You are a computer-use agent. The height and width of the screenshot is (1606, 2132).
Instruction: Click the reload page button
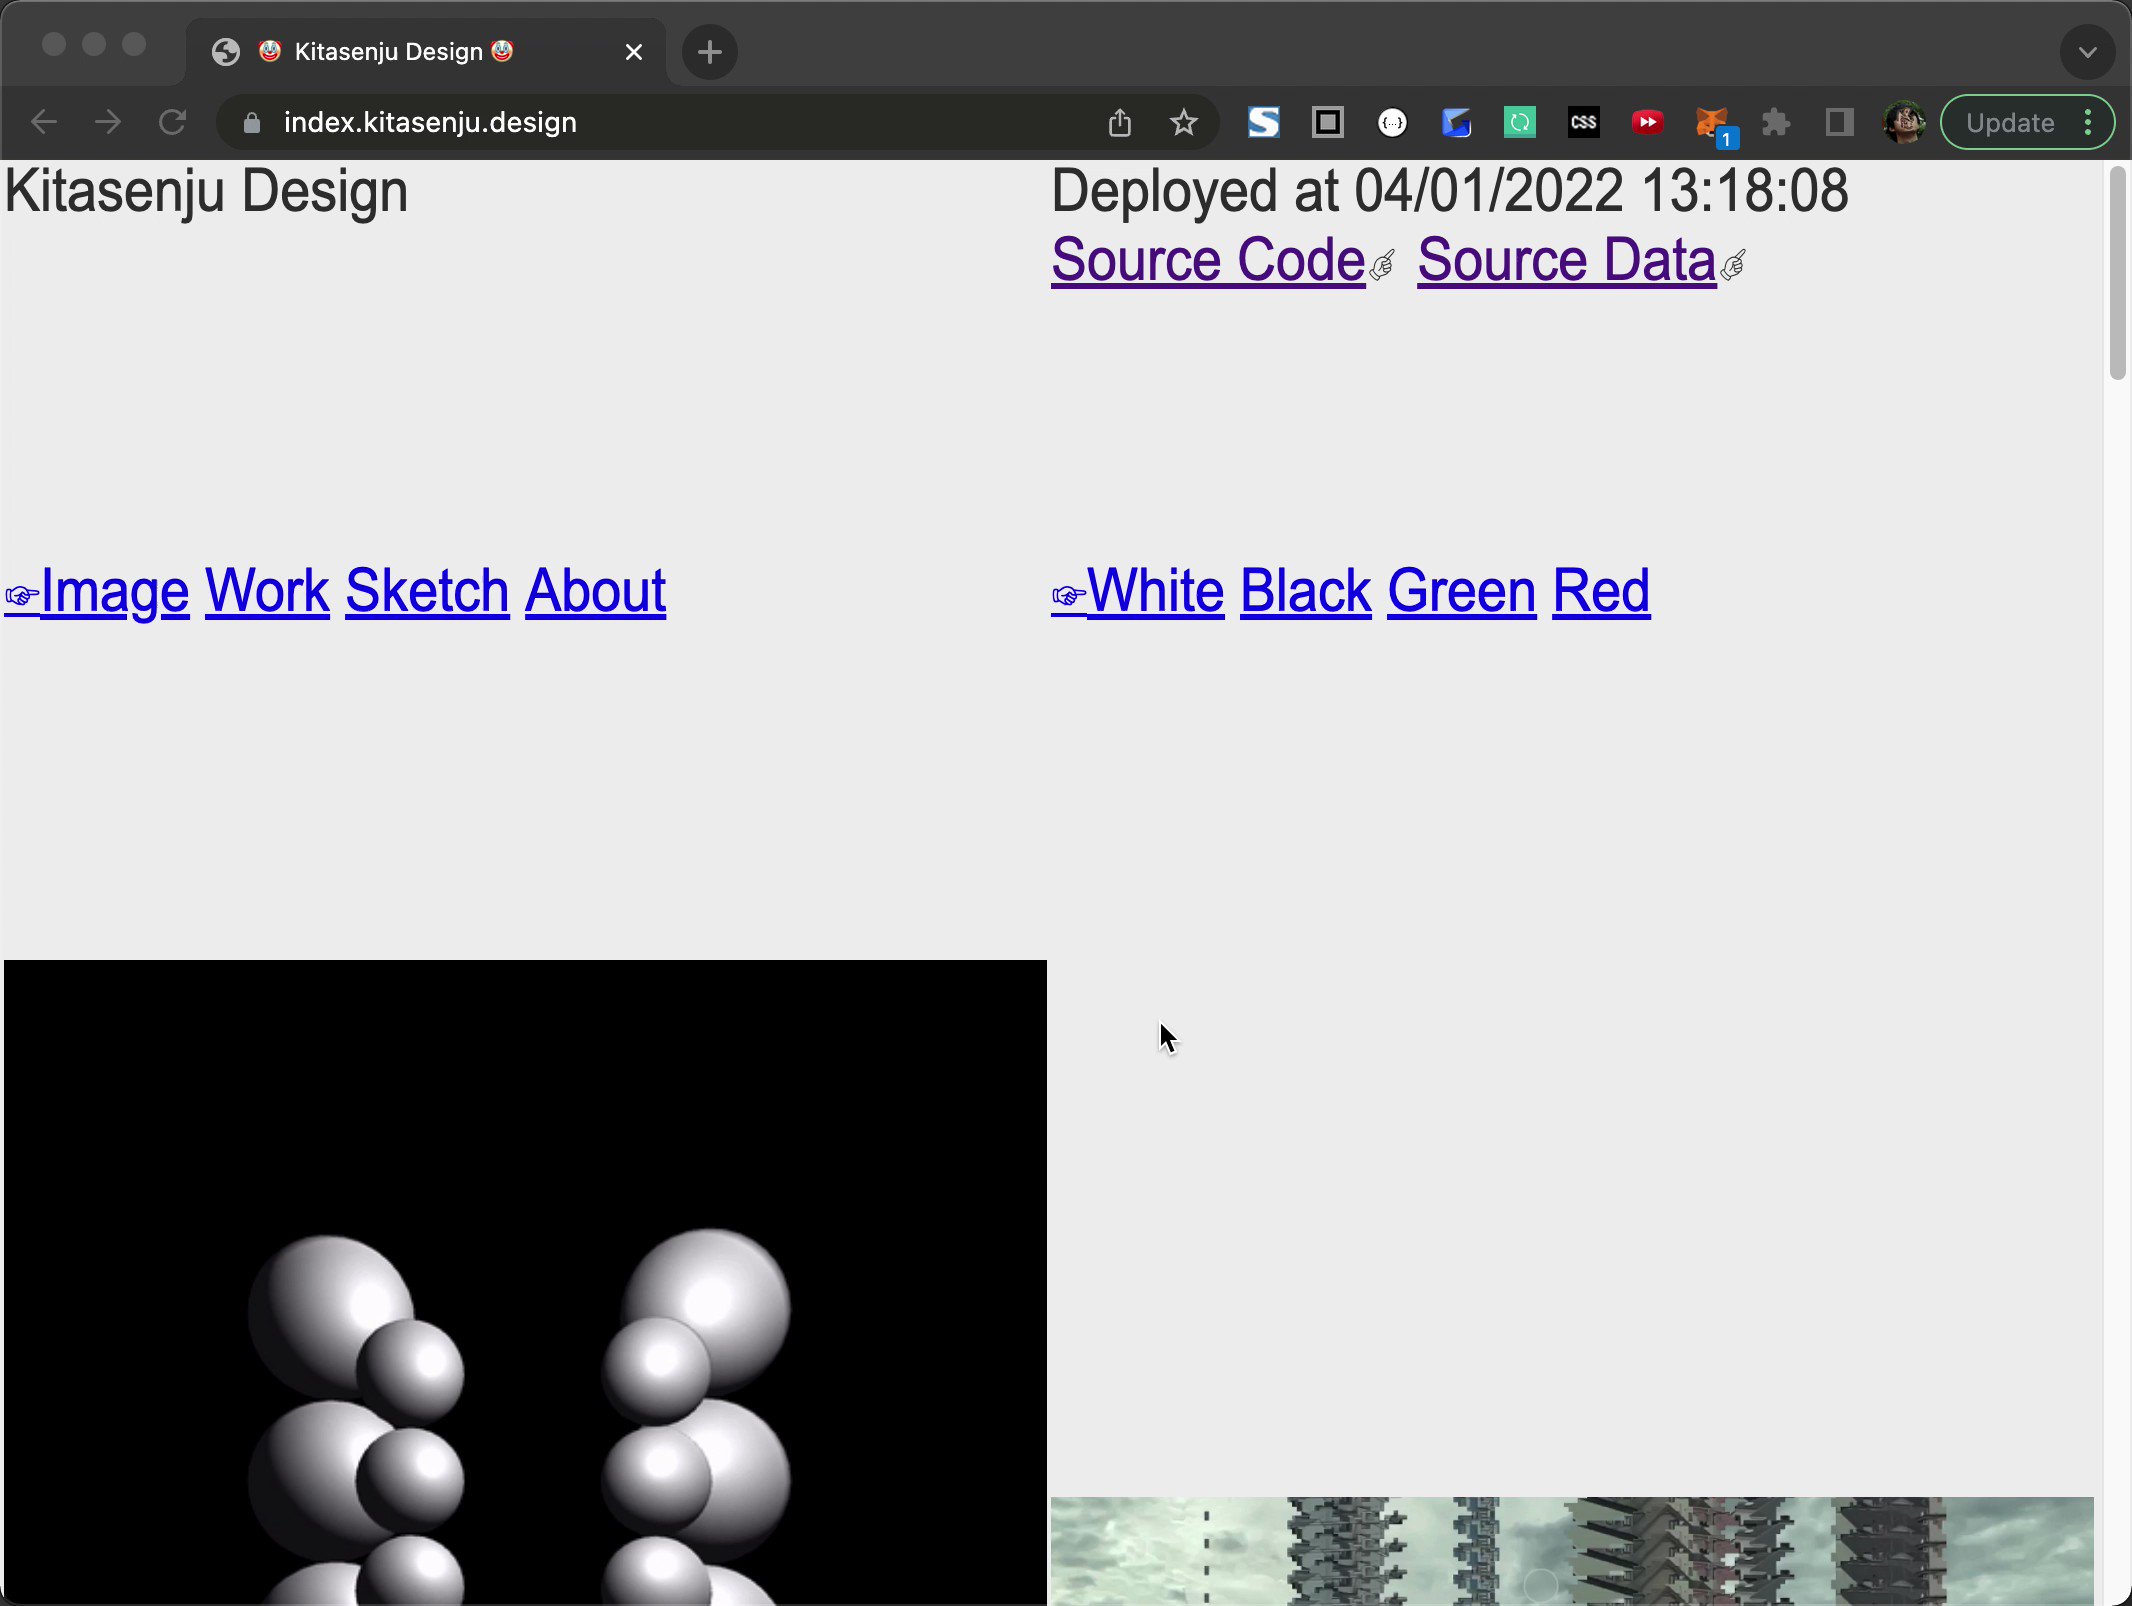(172, 123)
